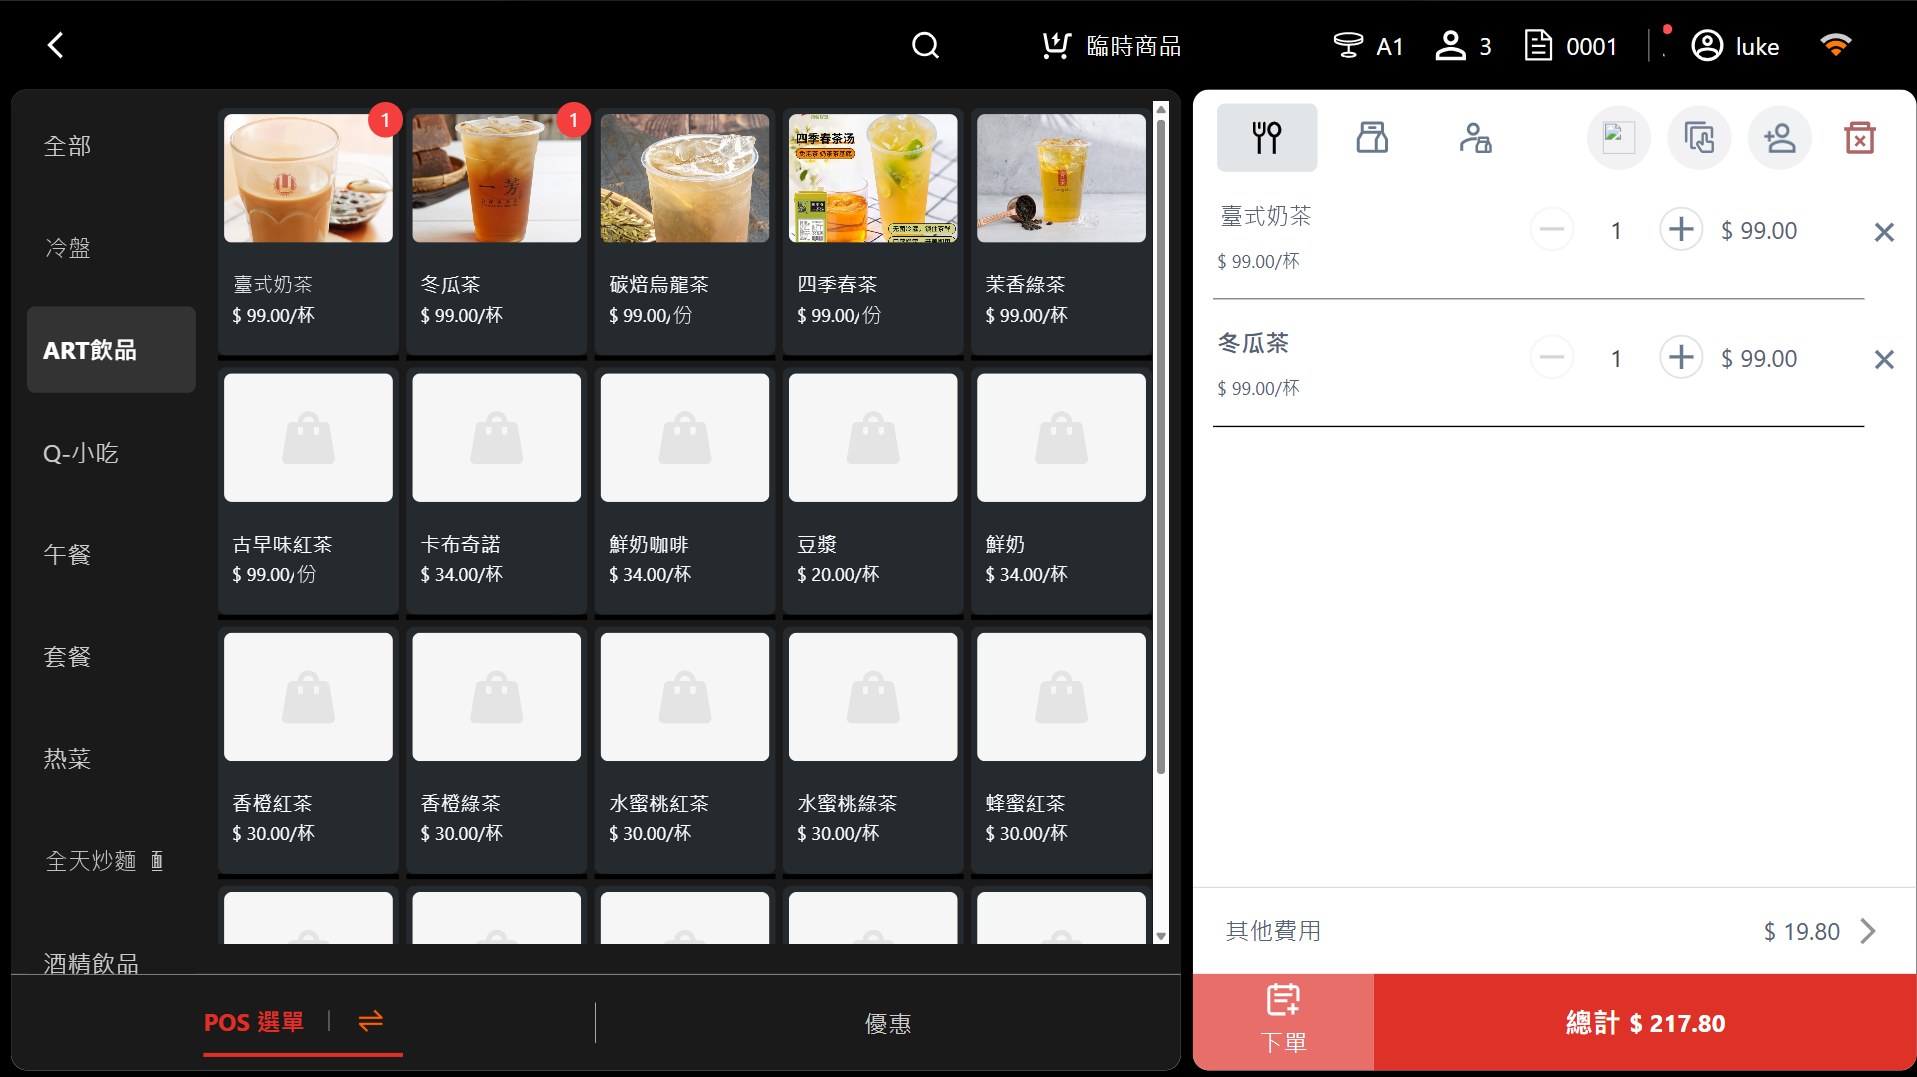Click product list scrollbar up arrow
This screenshot has width=1917, height=1077.
pyautogui.click(x=1161, y=109)
